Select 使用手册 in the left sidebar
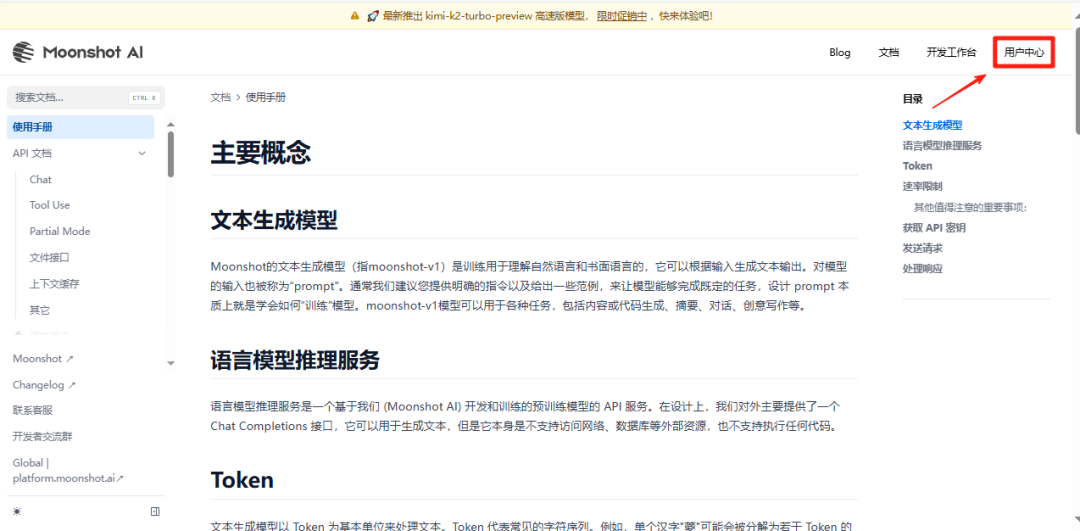 pyautogui.click(x=81, y=127)
